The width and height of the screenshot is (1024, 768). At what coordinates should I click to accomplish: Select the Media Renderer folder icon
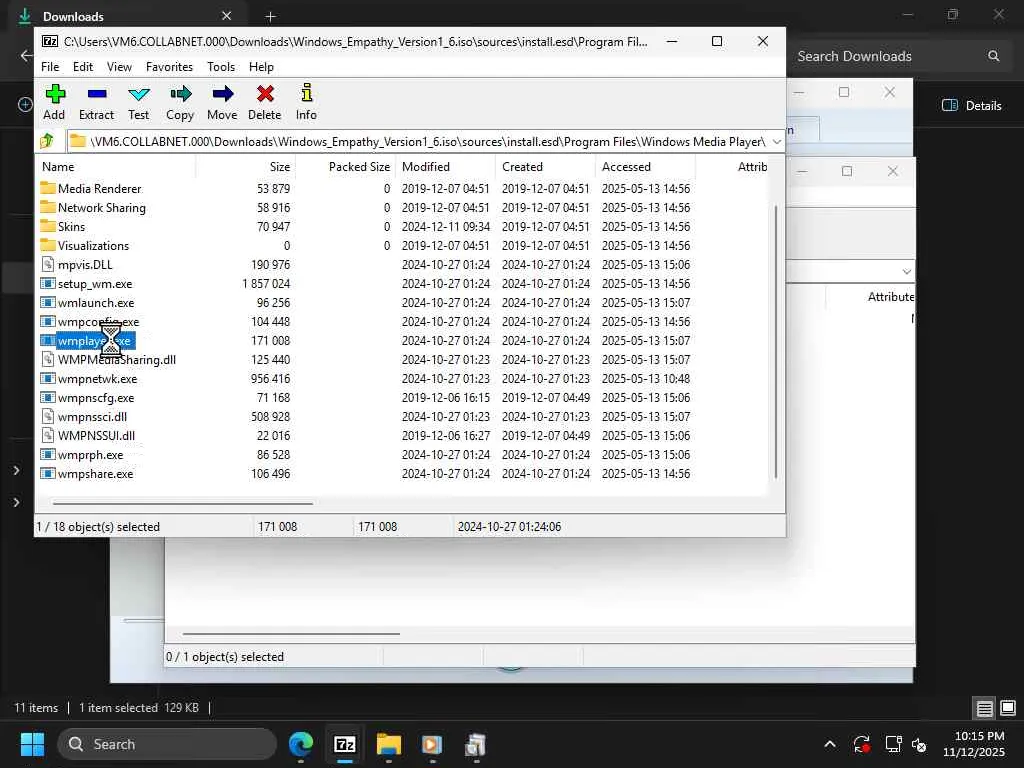click(48, 188)
